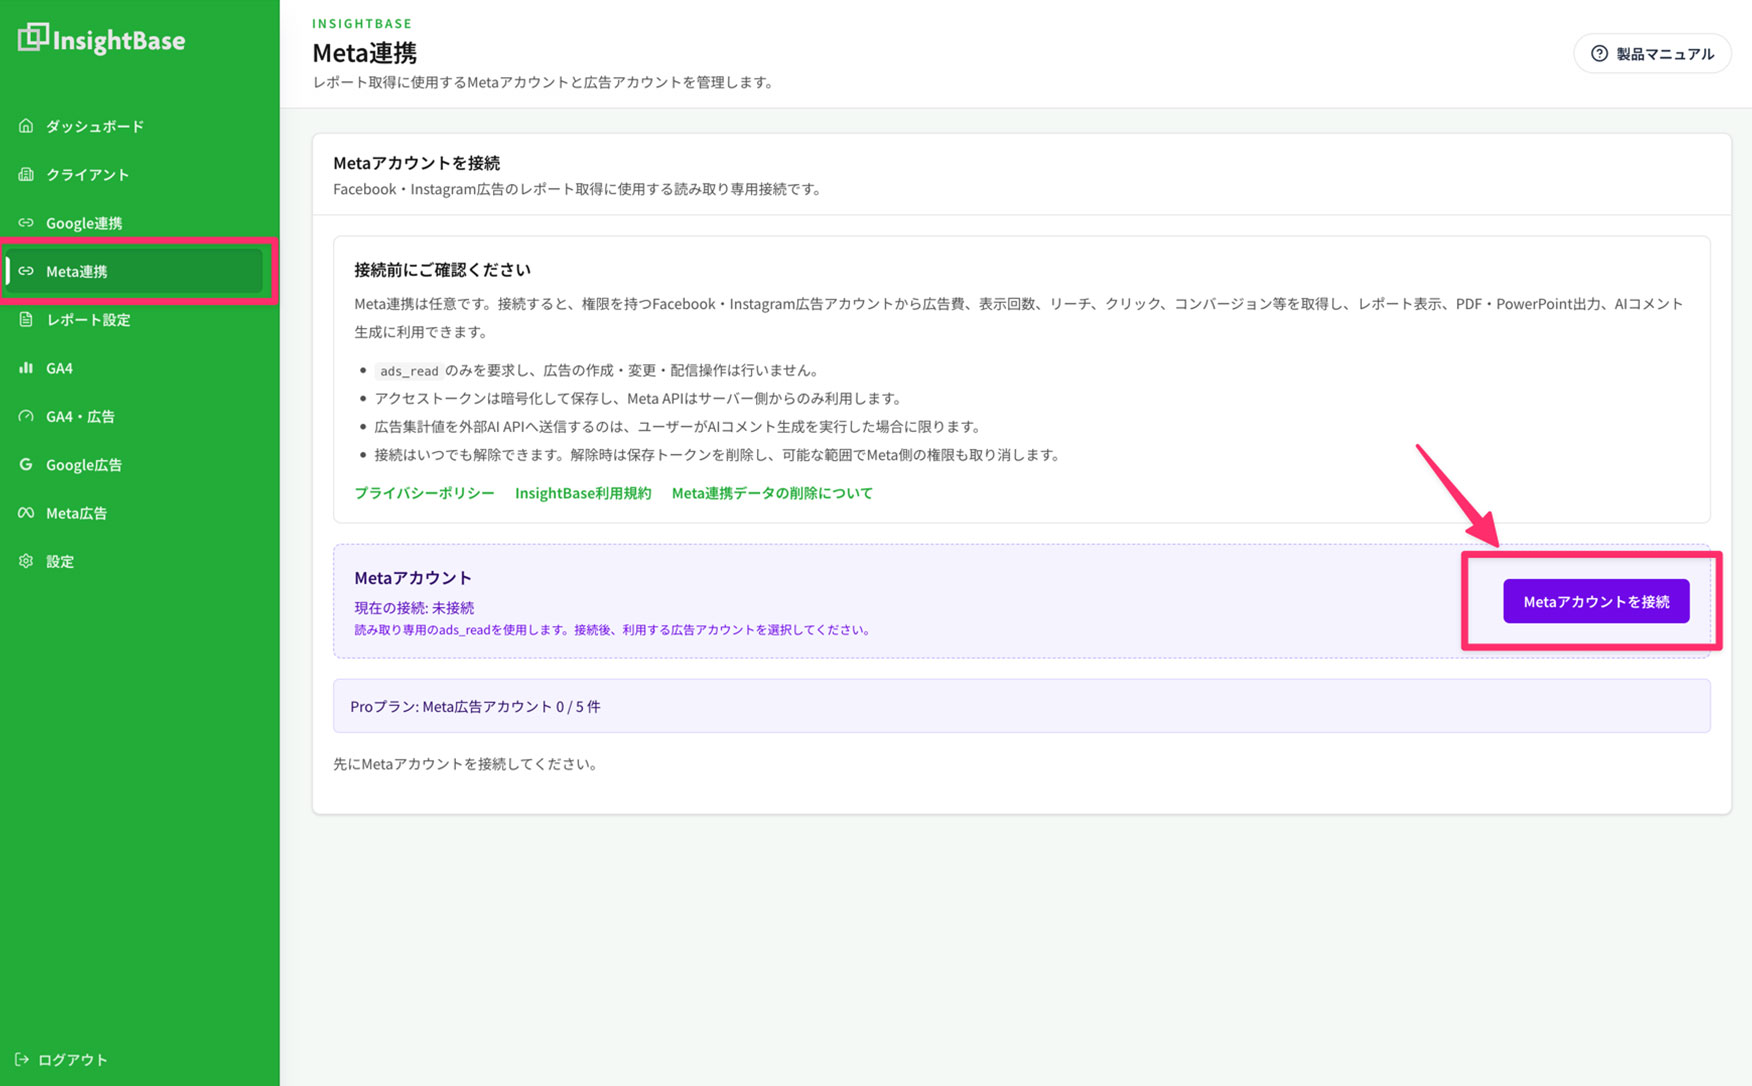Click the dashboard home icon

point(26,126)
